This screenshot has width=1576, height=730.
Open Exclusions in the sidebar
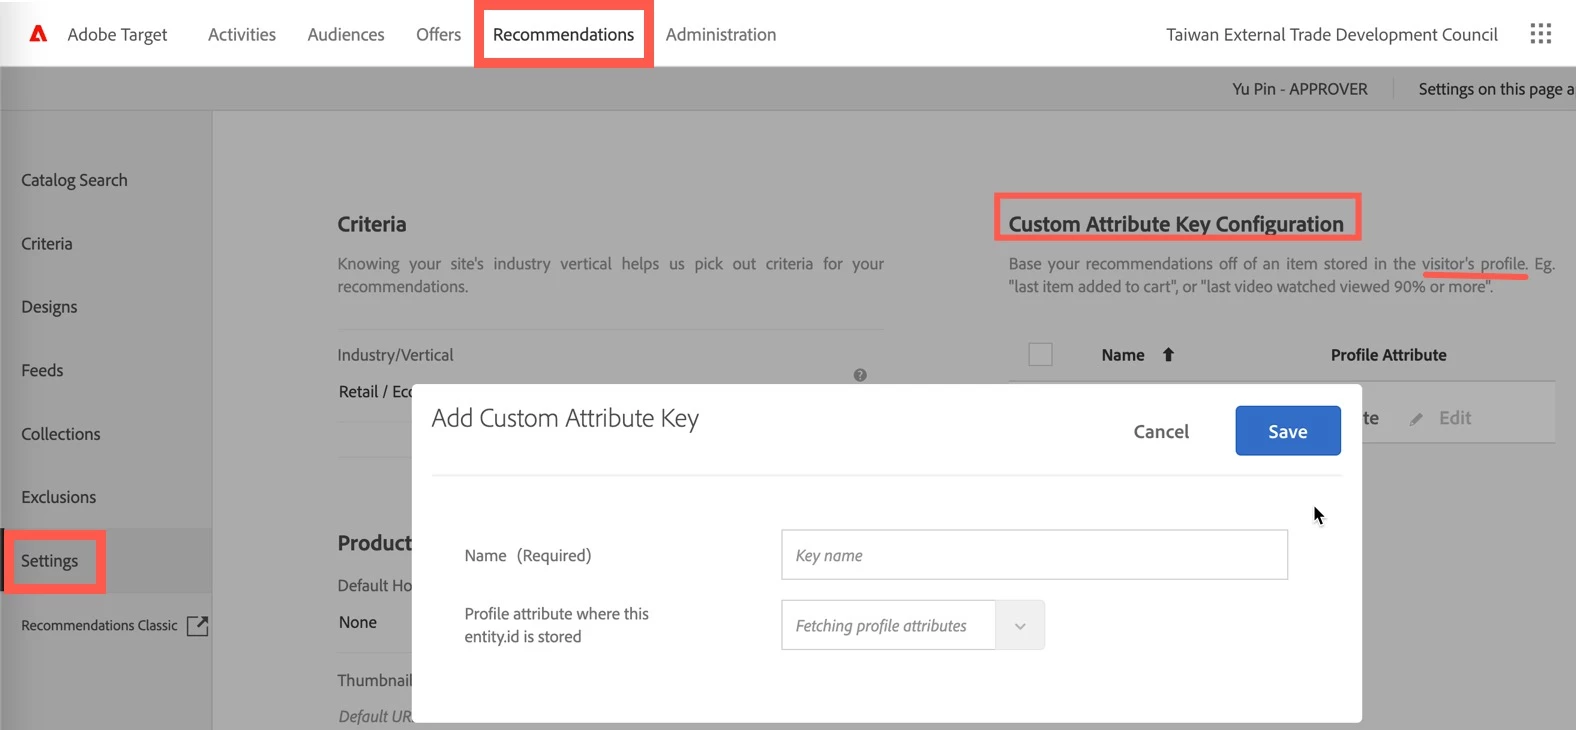tap(59, 497)
